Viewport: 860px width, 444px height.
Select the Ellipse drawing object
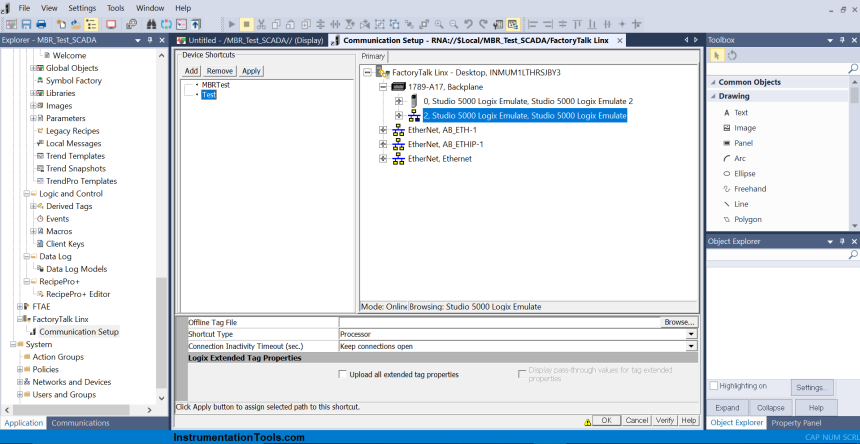[x=744, y=174]
